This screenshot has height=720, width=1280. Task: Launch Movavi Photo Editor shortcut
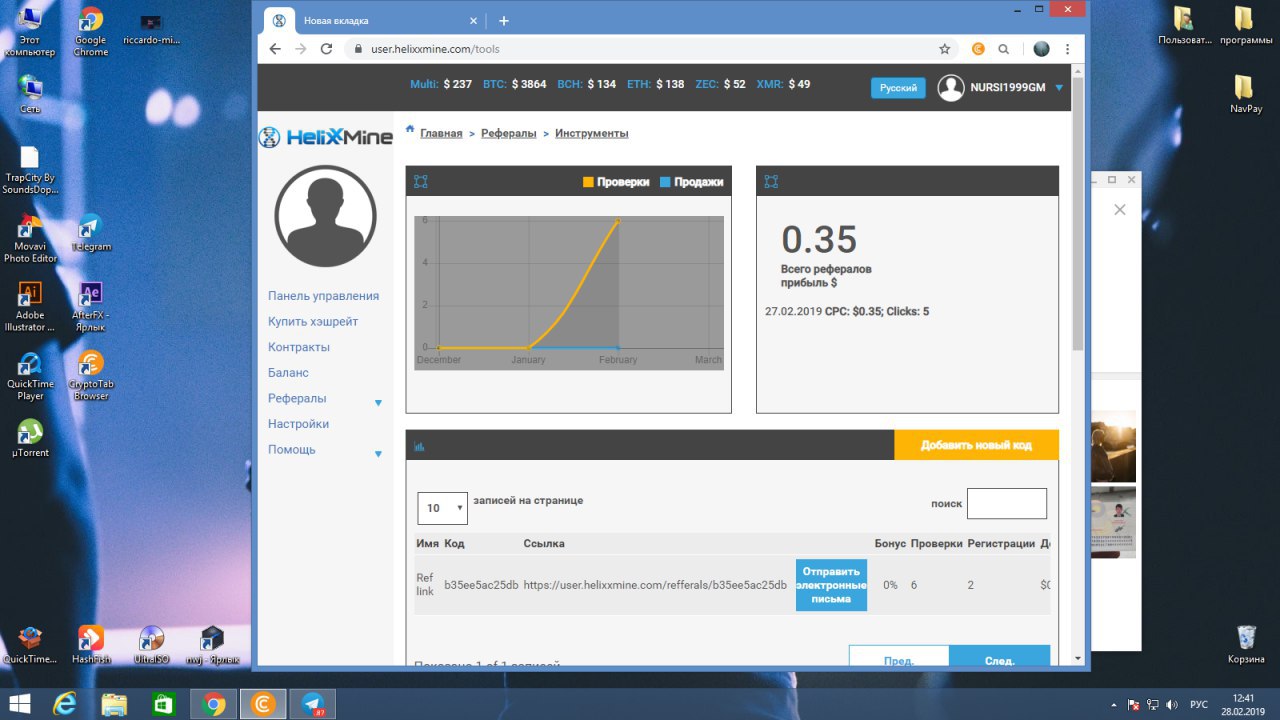(x=30, y=238)
